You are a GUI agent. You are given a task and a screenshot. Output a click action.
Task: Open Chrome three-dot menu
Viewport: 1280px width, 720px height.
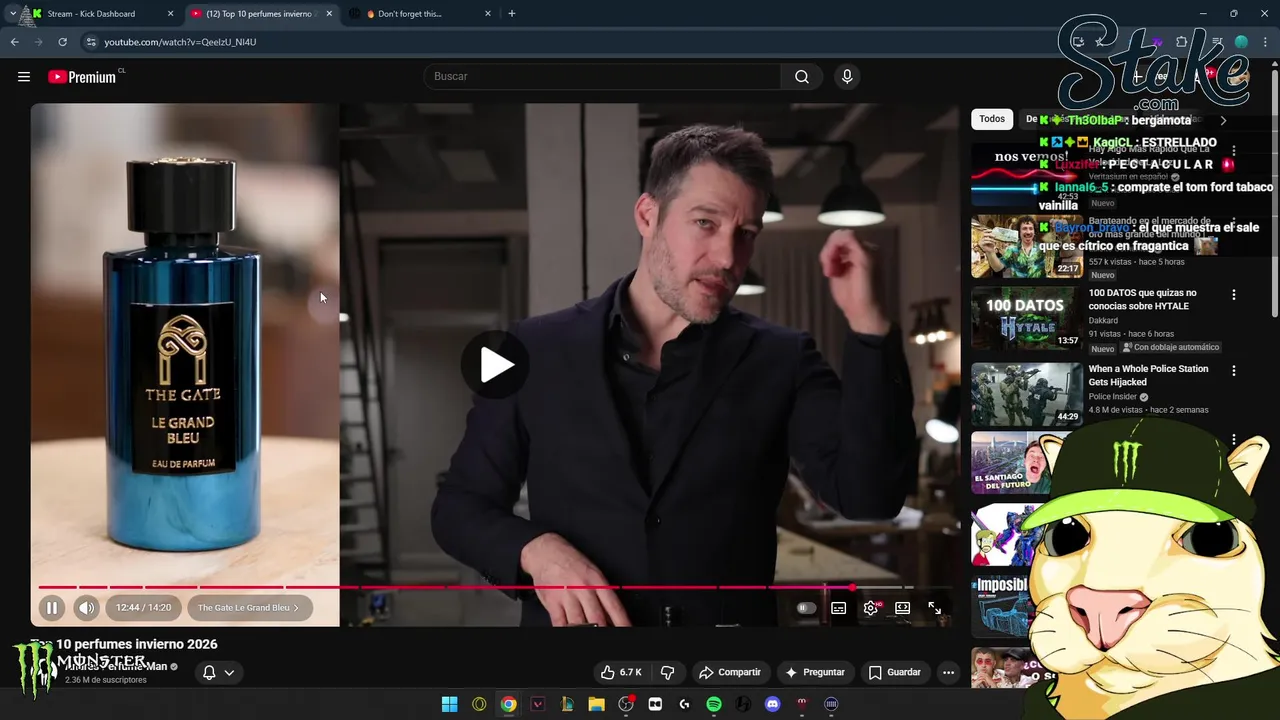[1264, 42]
